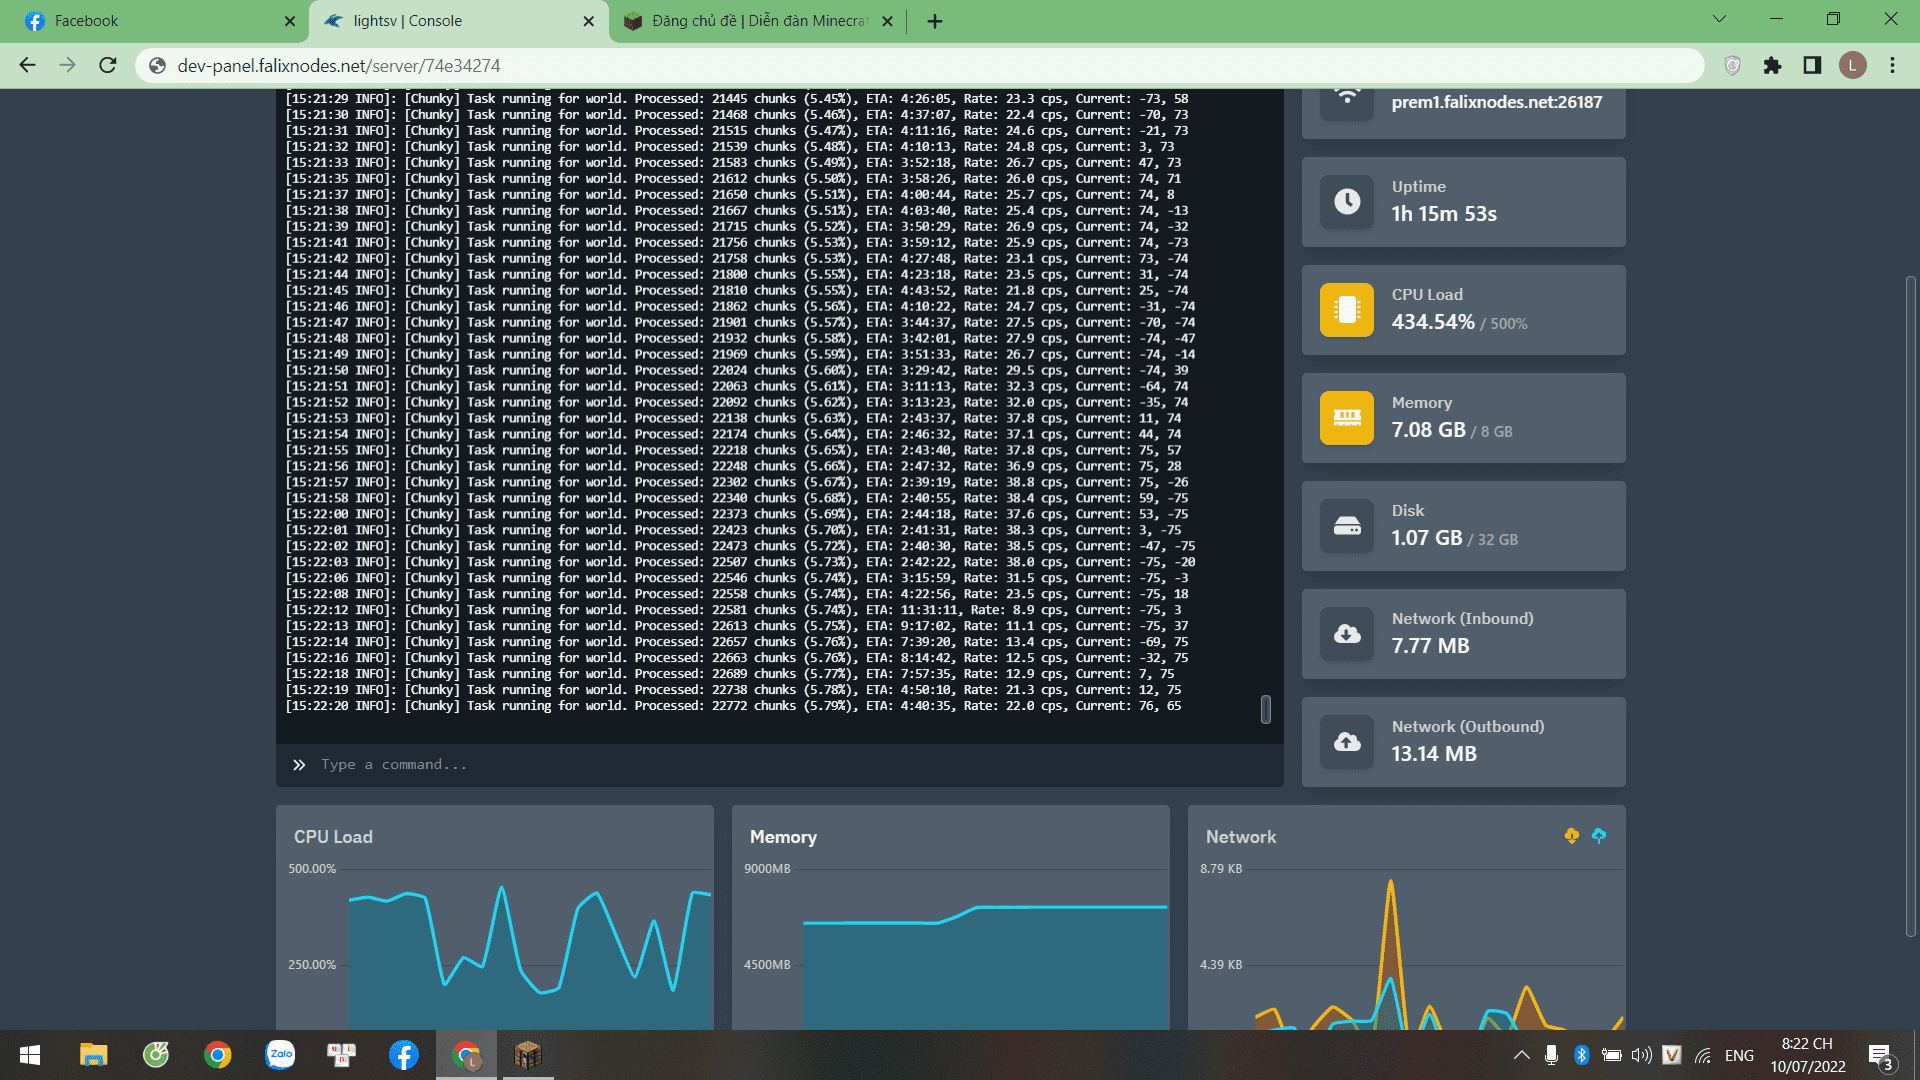
Task: Toggle the inbound series in Network chart
Action: [1572, 836]
